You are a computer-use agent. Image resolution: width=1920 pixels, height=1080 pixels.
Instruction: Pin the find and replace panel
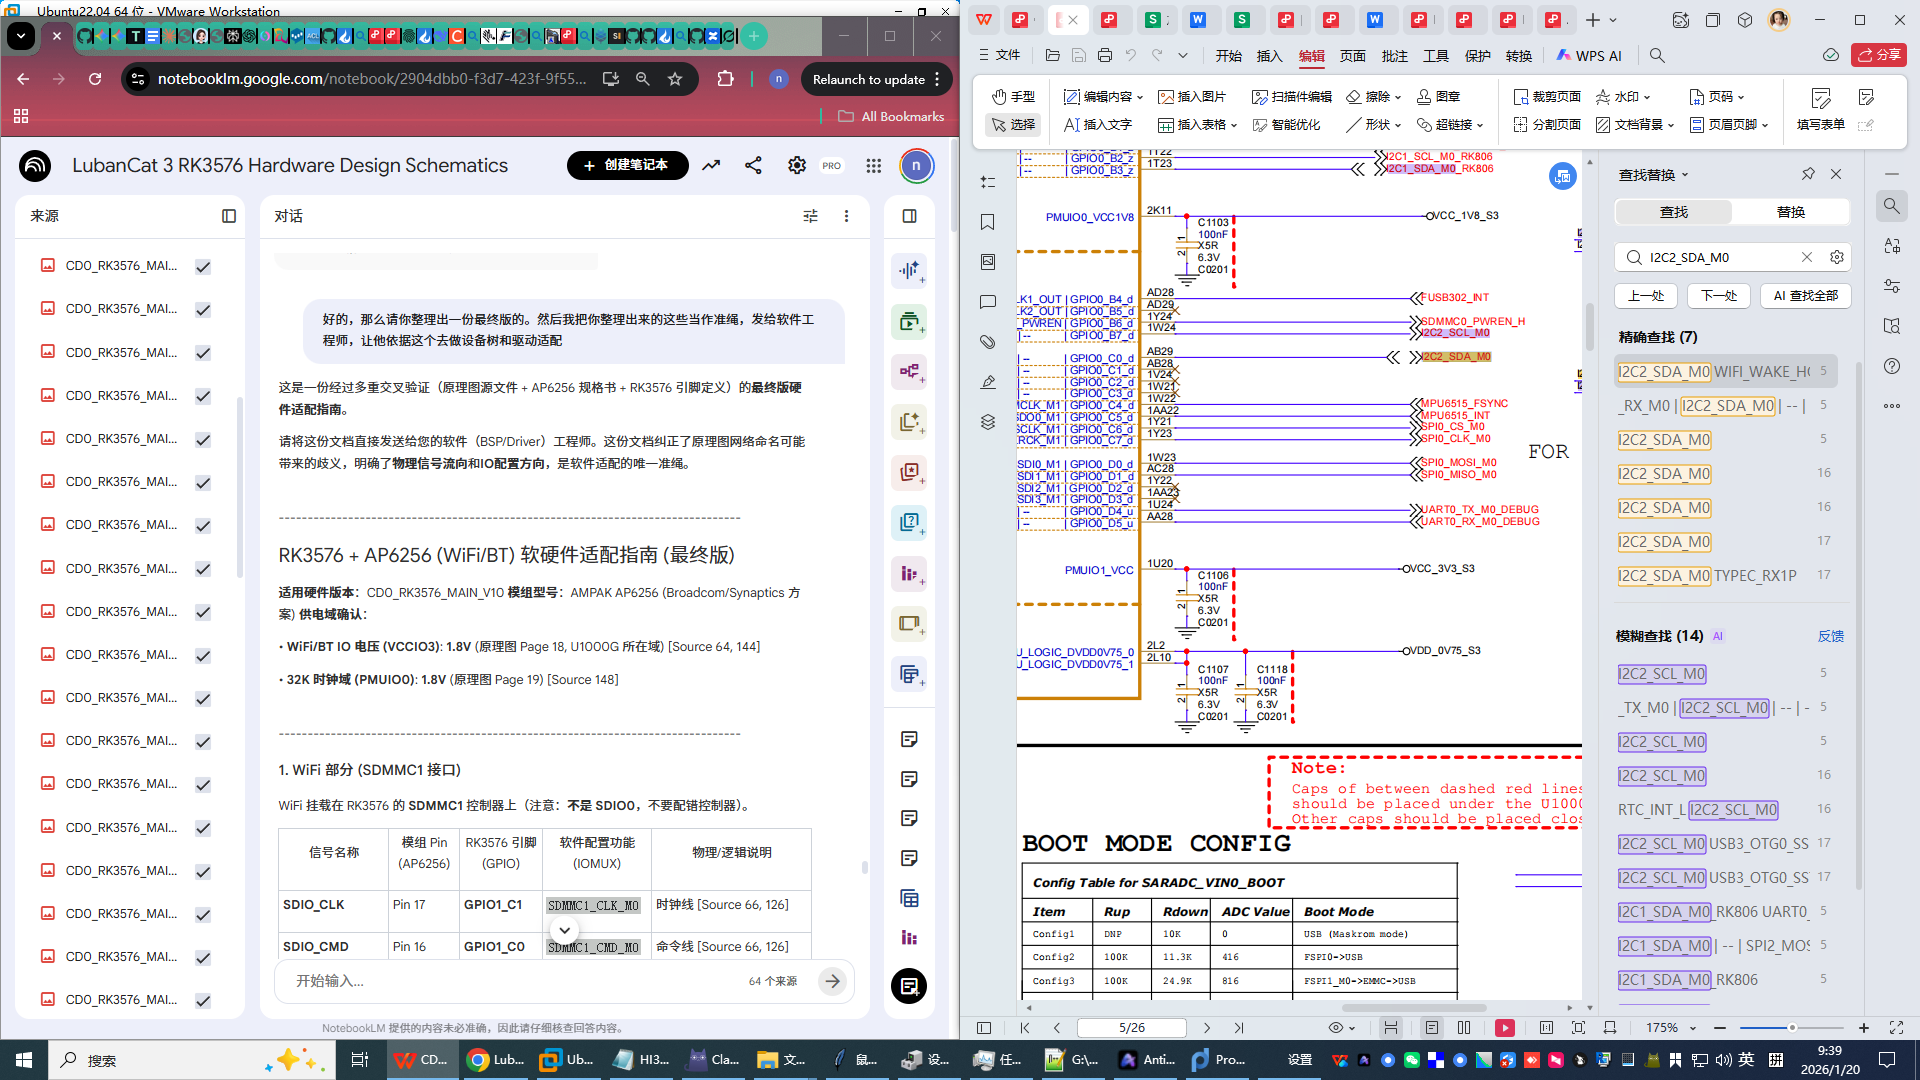coord(1808,174)
